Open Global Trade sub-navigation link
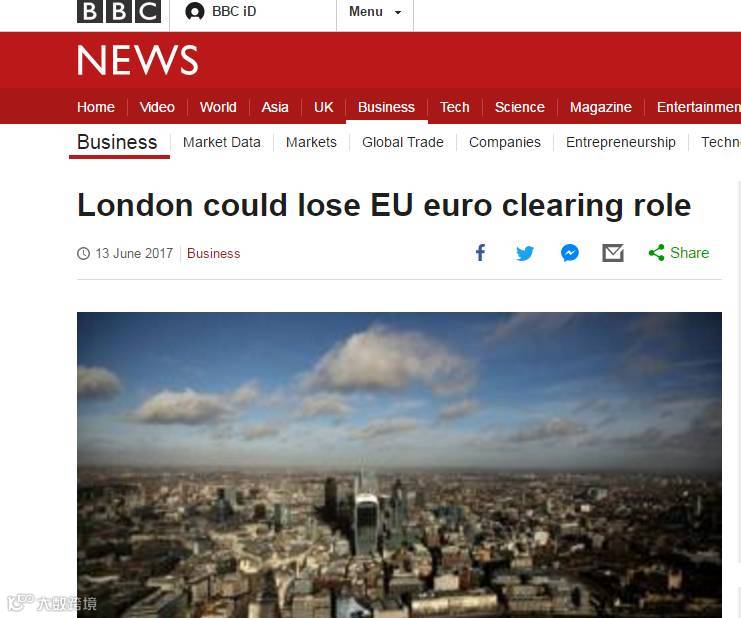 (403, 142)
